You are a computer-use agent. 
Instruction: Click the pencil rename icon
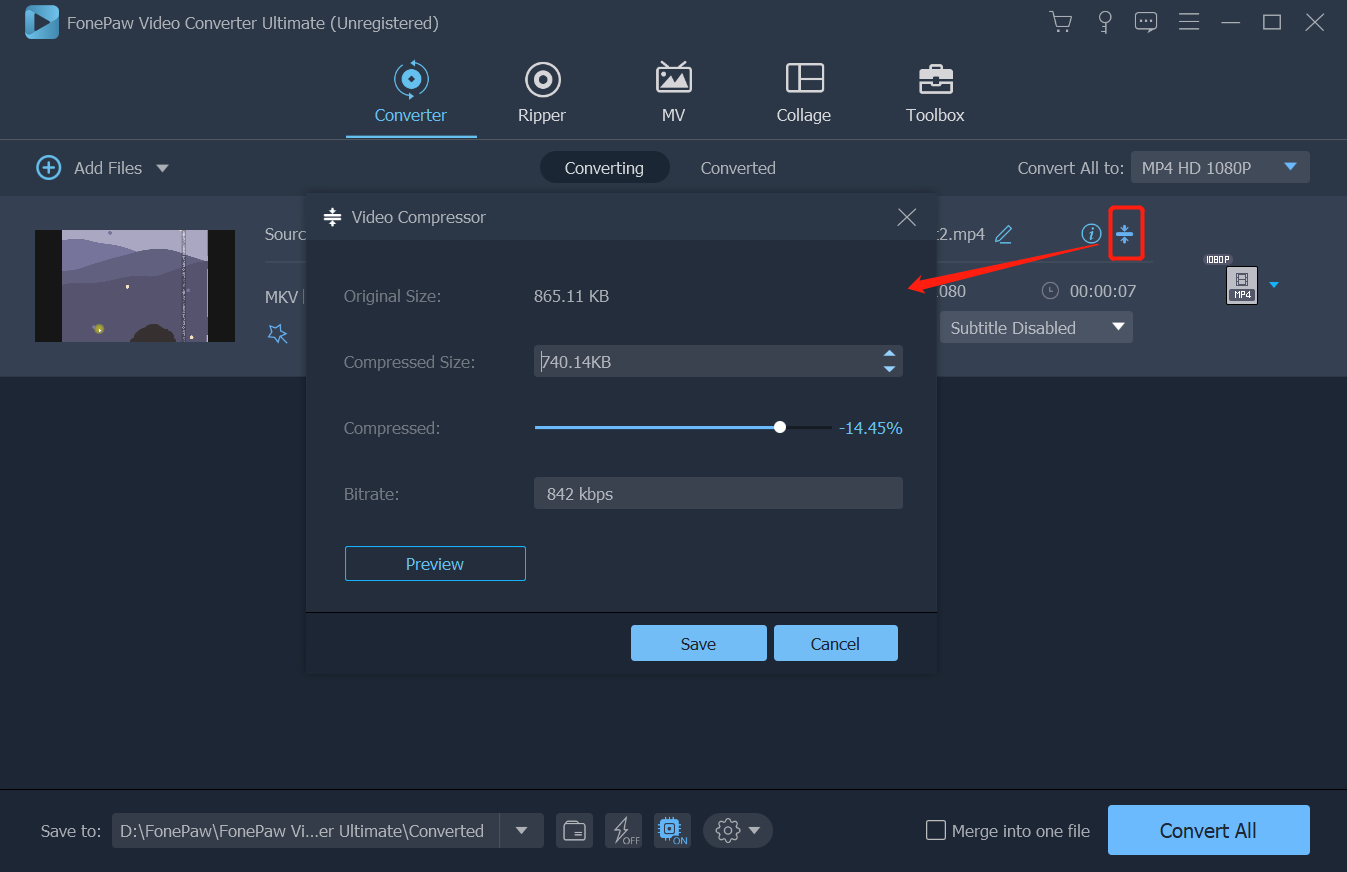(1004, 234)
